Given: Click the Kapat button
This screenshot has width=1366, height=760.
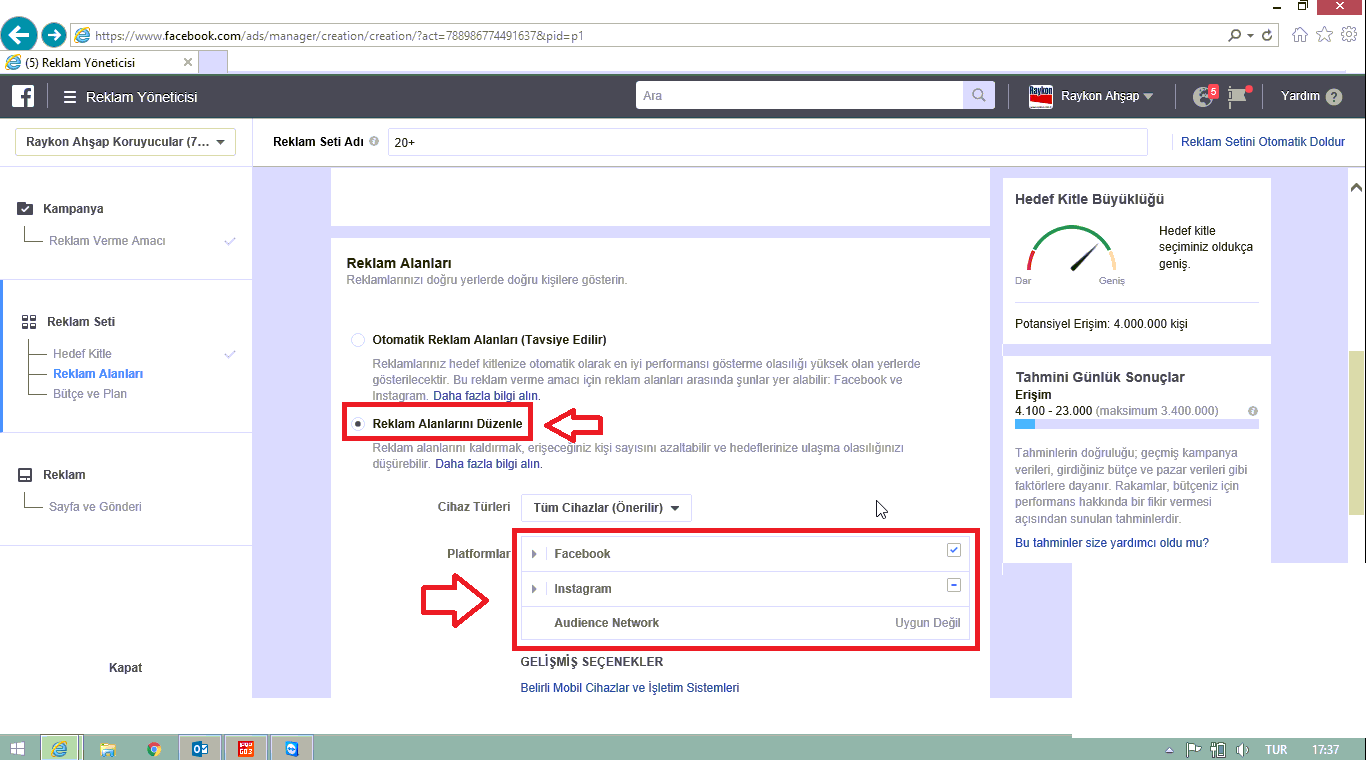Looking at the screenshot, I should (125, 668).
